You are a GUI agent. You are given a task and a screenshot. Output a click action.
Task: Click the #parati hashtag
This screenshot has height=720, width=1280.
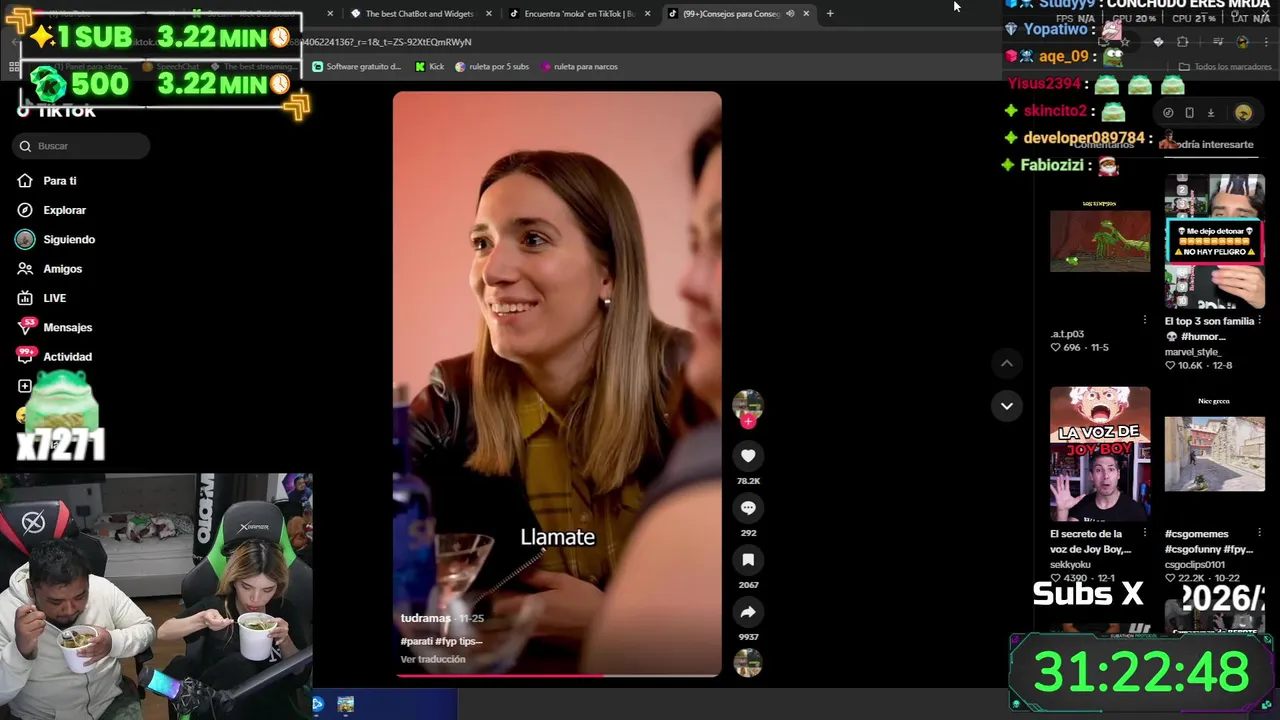click(x=416, y=641)
